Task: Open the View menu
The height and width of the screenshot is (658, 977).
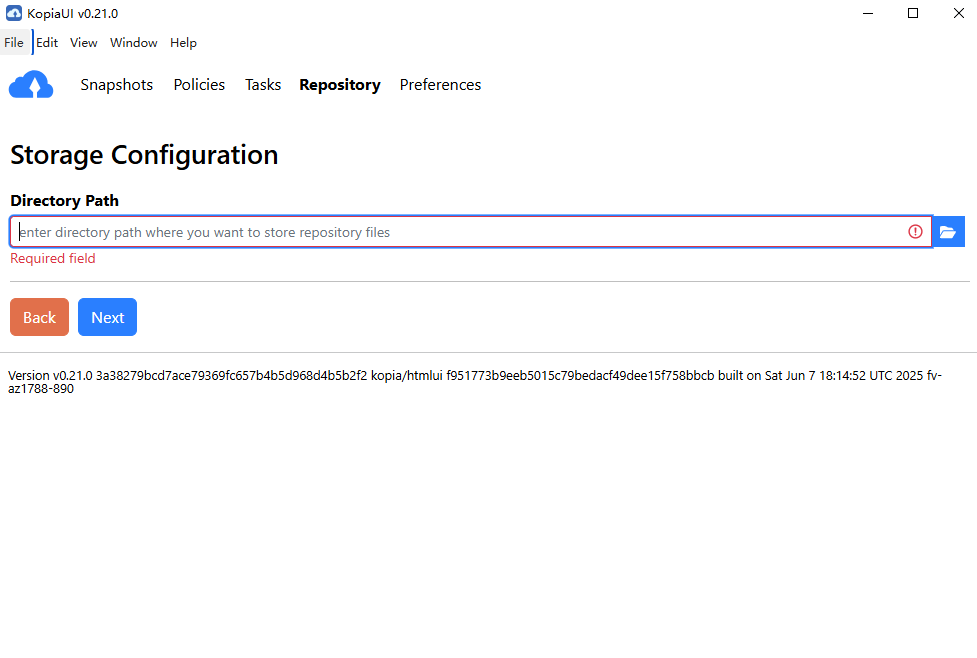Action: [x=84, y=43]
